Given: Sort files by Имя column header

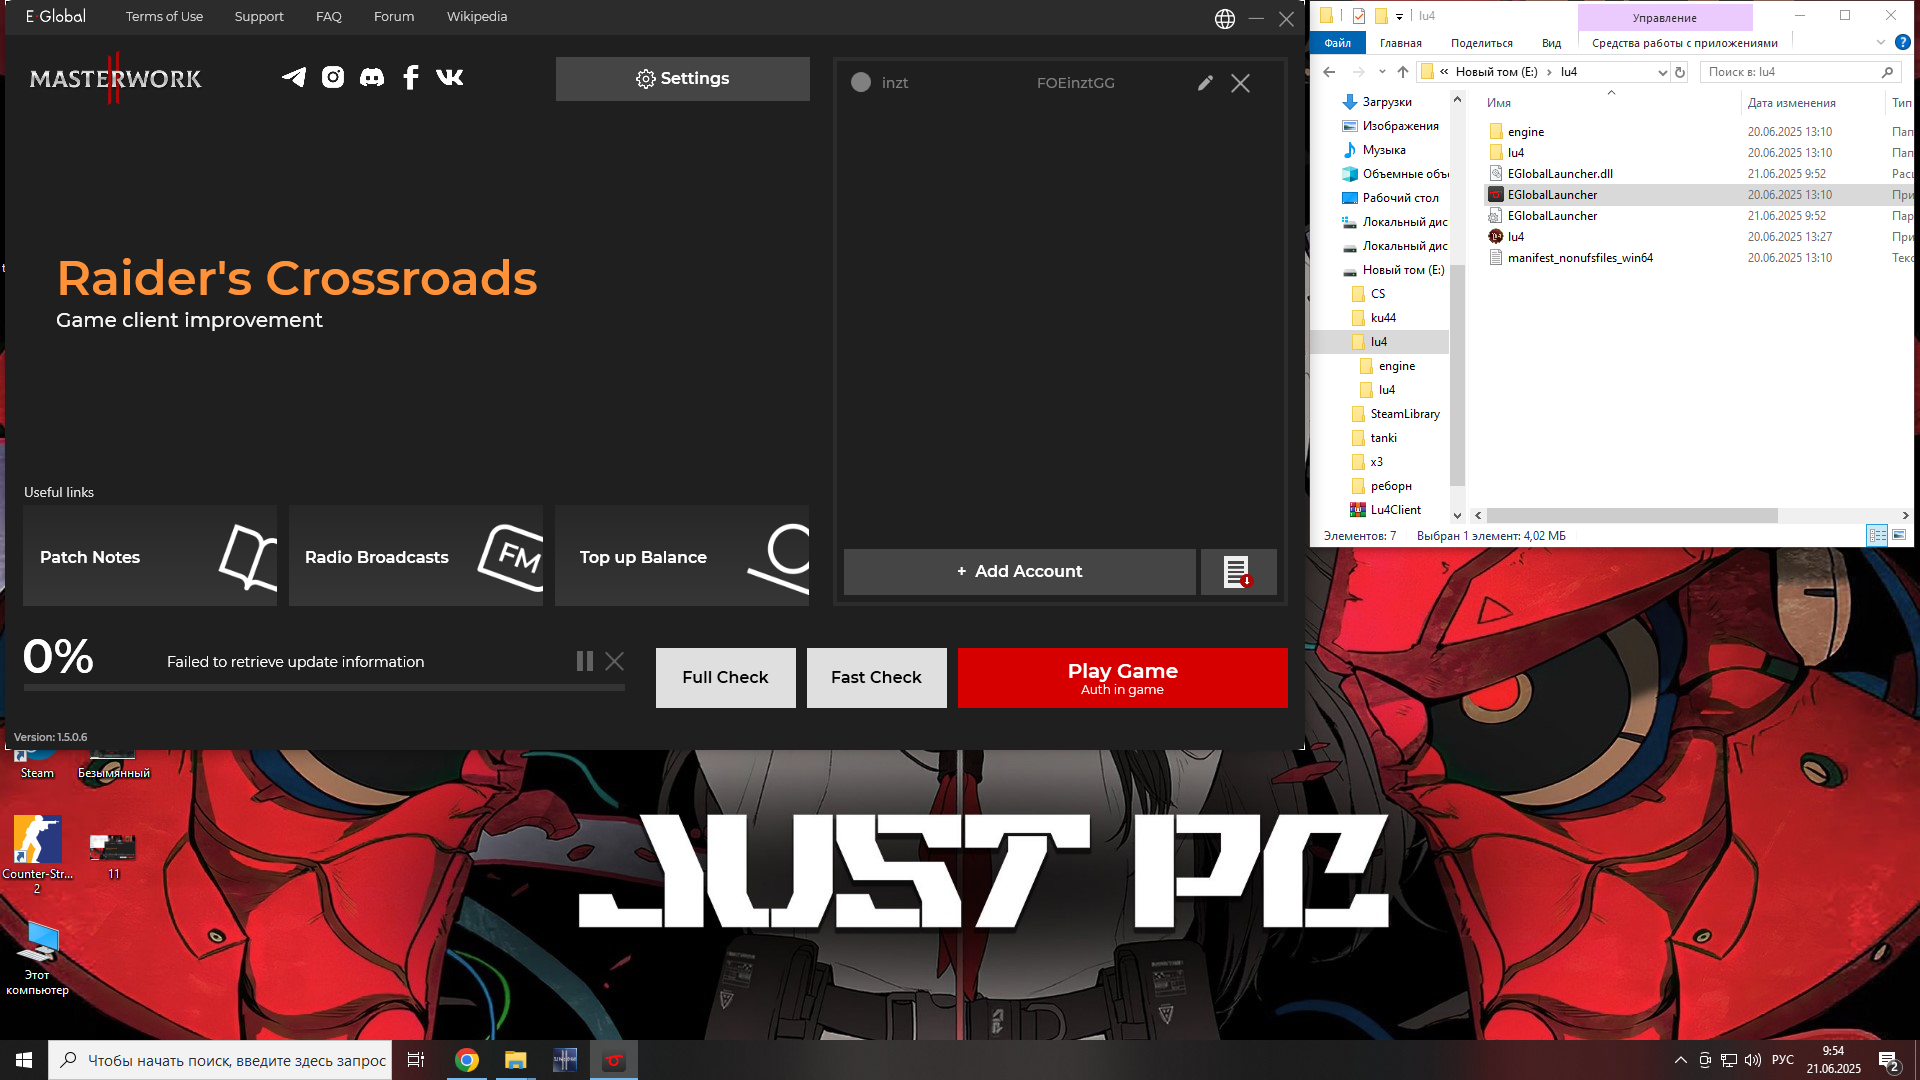Looking at the screenshot, I should [1498, 103].
